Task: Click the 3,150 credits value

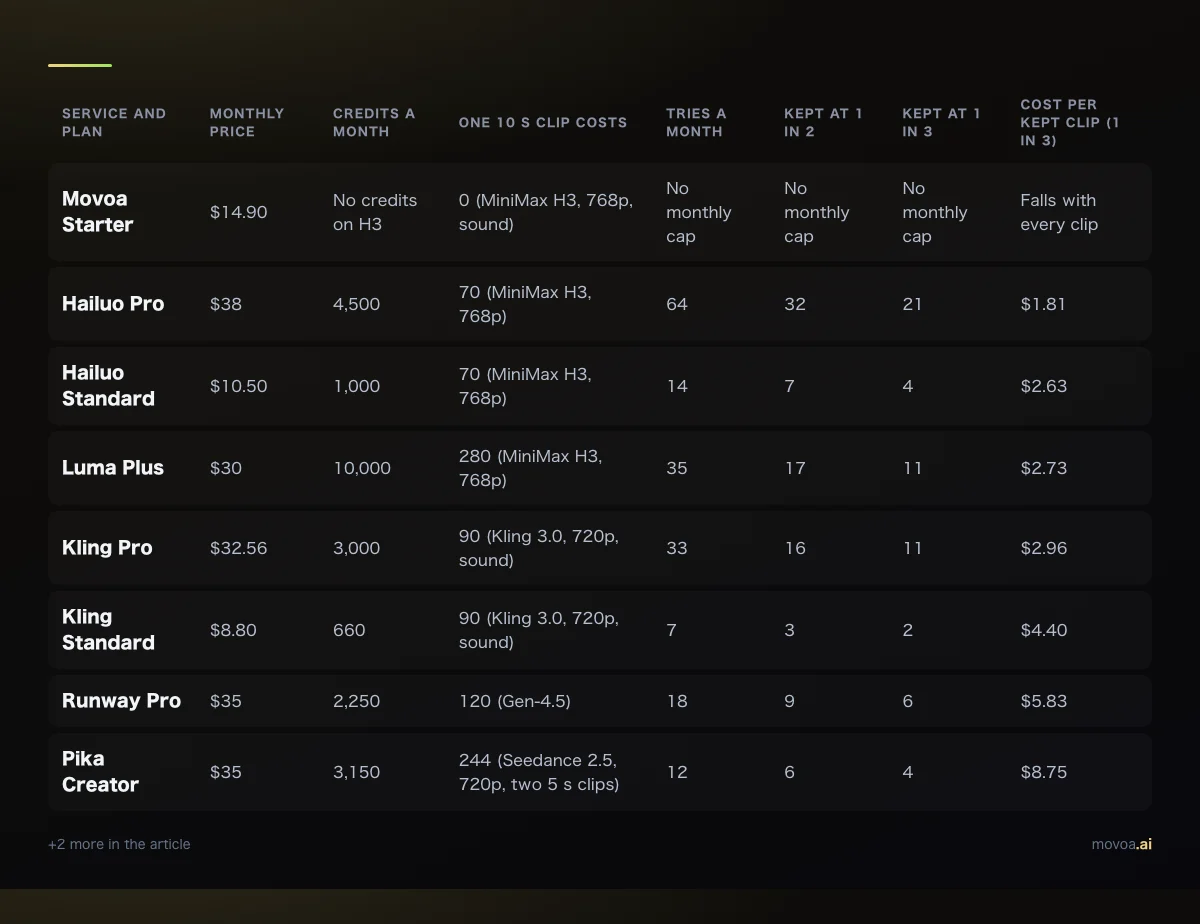Action: tap(356, 772)
